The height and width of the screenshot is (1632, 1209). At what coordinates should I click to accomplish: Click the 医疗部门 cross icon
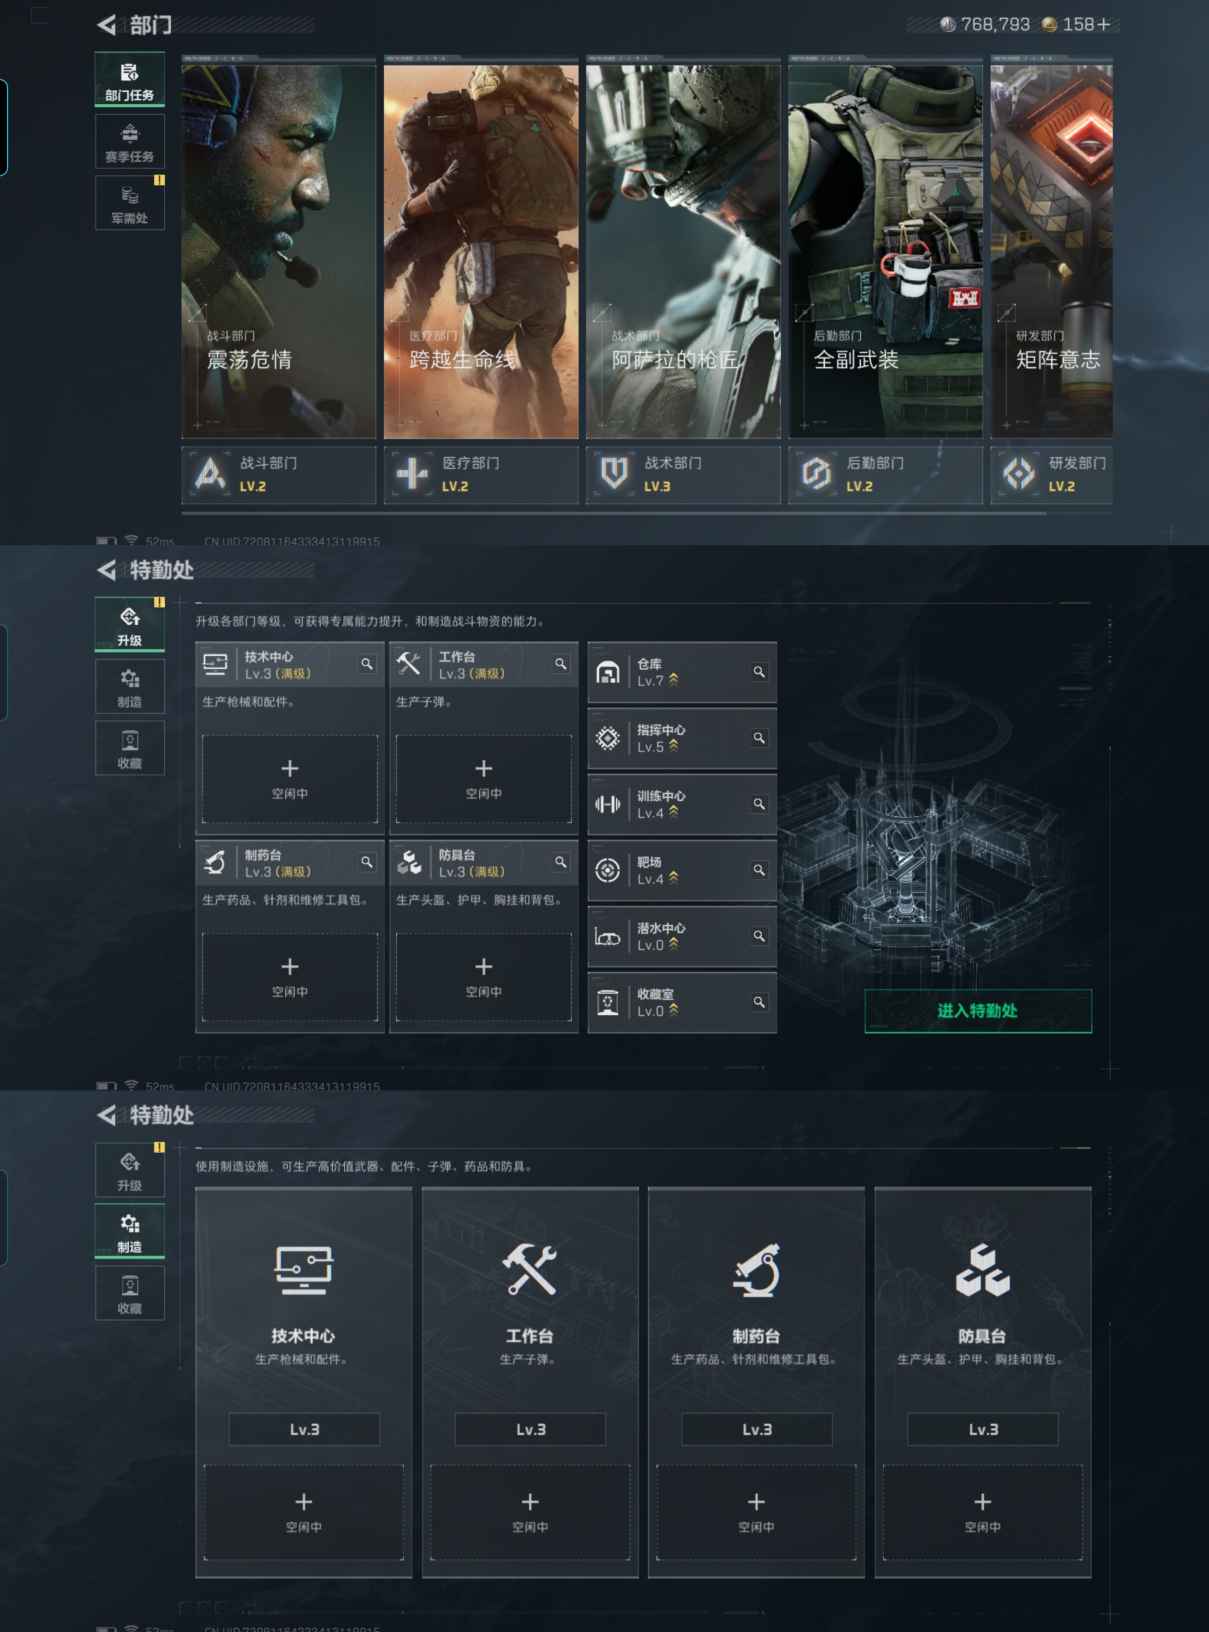[412, 474]
